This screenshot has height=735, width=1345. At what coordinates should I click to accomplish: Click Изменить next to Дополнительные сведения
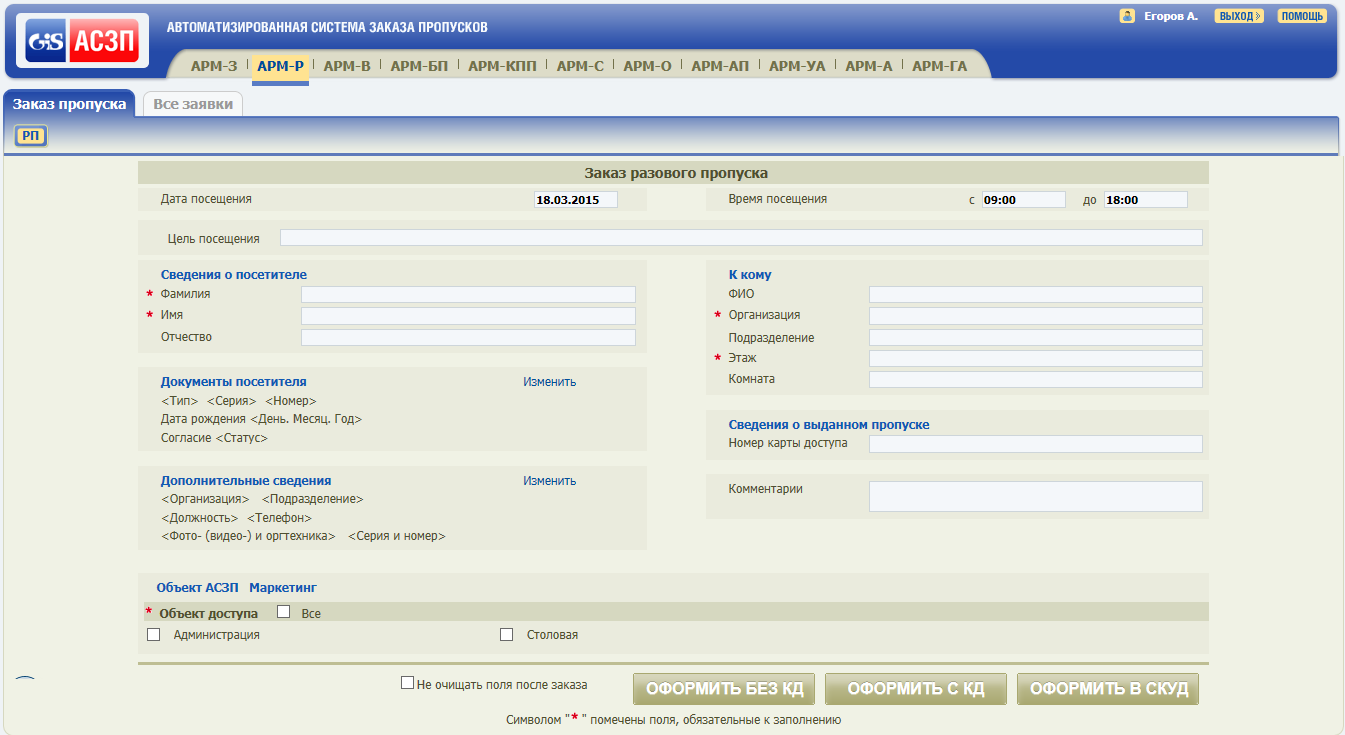point(550,481)
